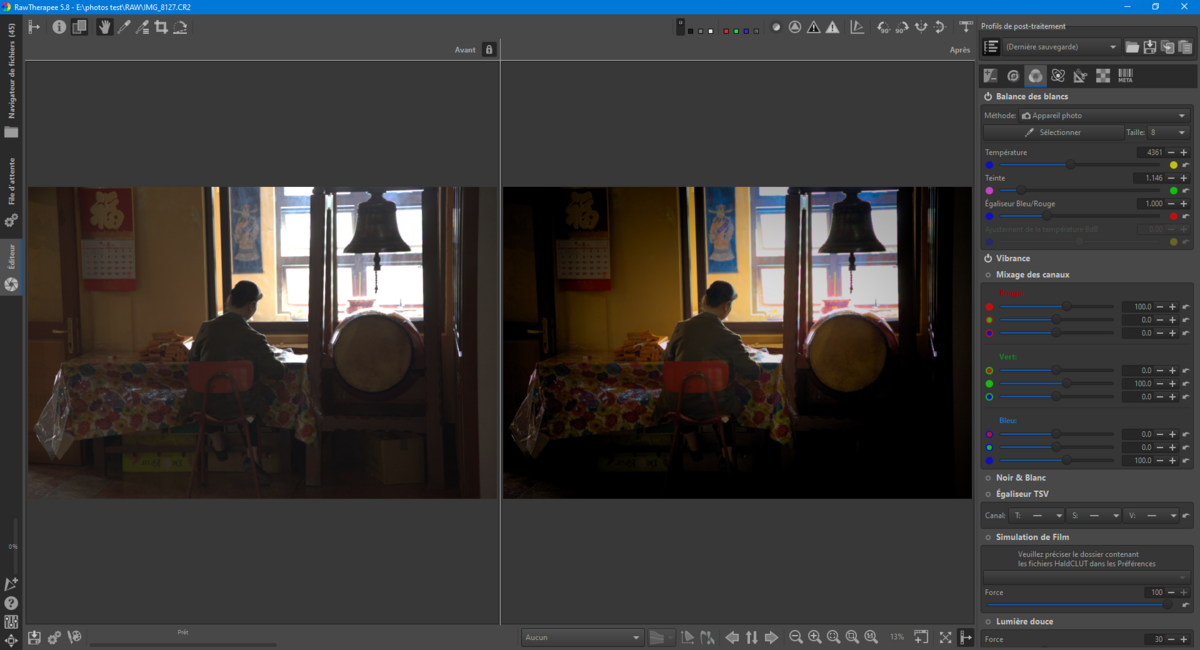Adjust the Teinte slider
The image size is (1200, 650).
1078,190
